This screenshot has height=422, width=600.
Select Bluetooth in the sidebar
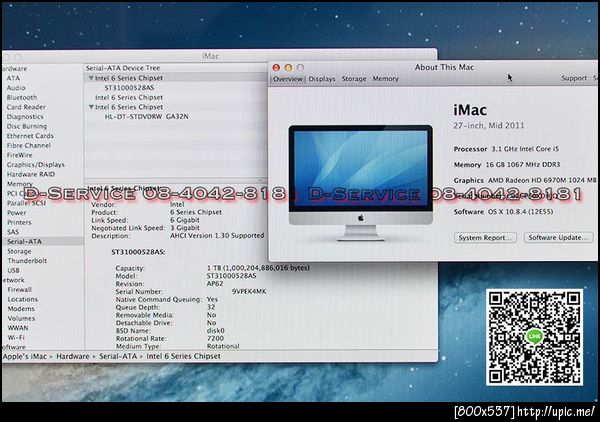(22, 98)
